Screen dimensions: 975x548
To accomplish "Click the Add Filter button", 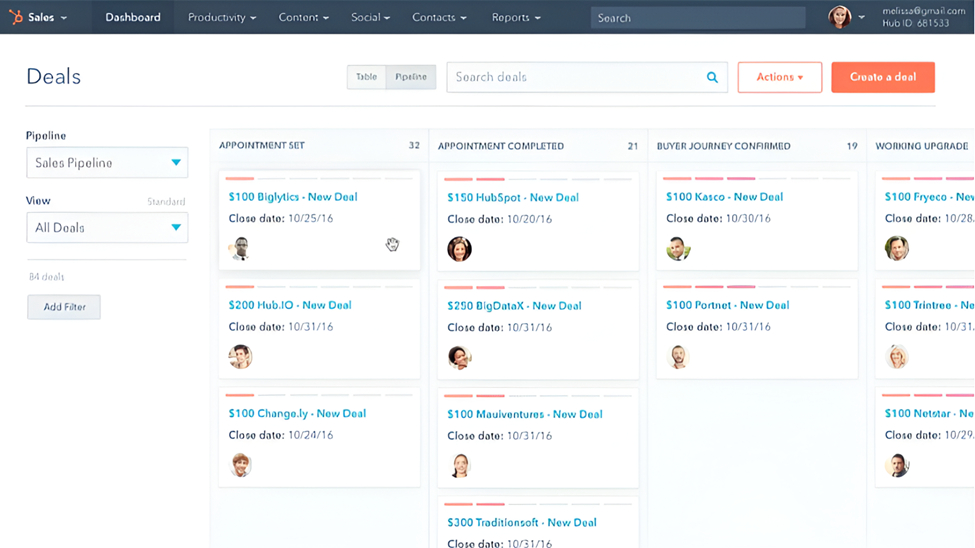I will click(x=64, y=307).
